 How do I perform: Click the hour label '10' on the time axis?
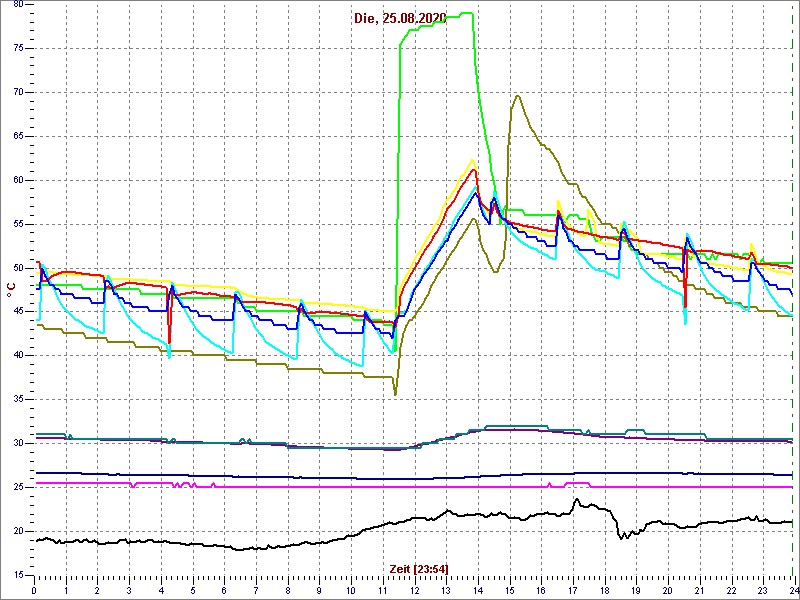[x=351, y=588]
